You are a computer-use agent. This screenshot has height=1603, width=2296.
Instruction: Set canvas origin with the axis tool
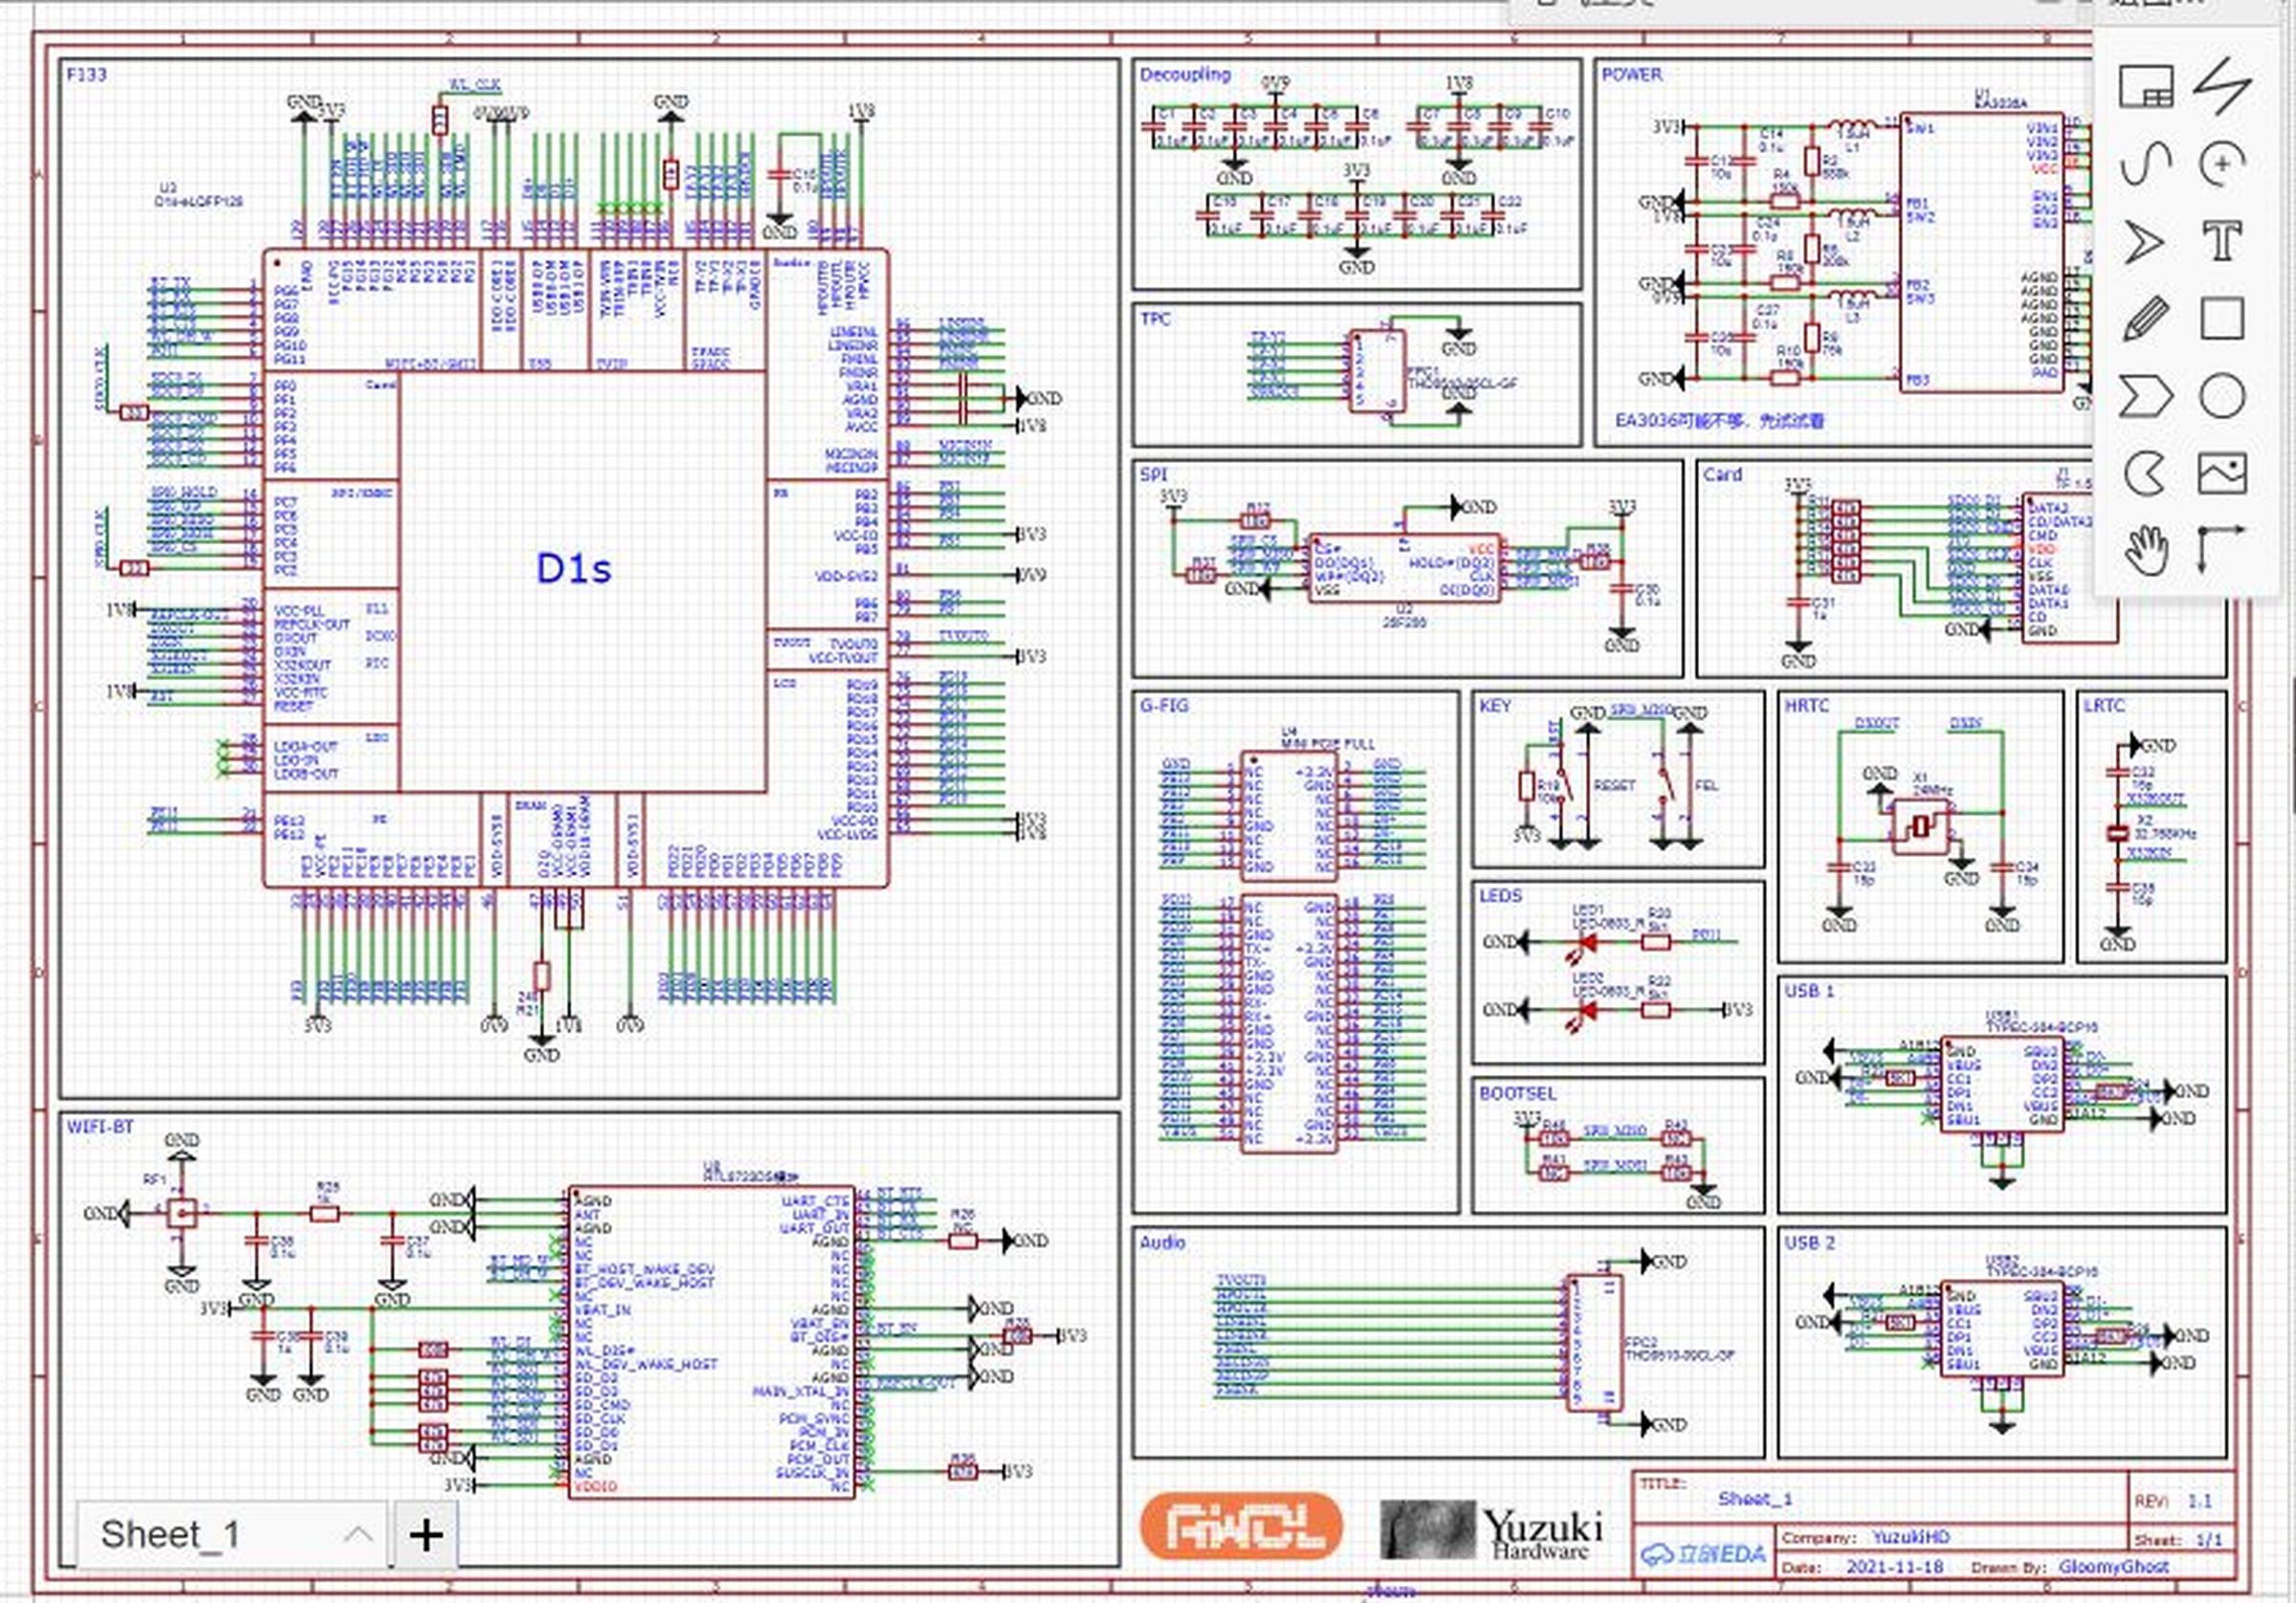click(2222, 551)
